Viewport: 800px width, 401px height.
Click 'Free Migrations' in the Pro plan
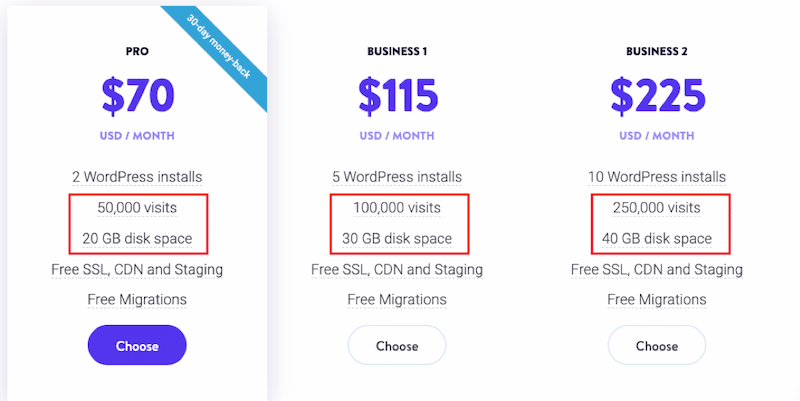137,300
